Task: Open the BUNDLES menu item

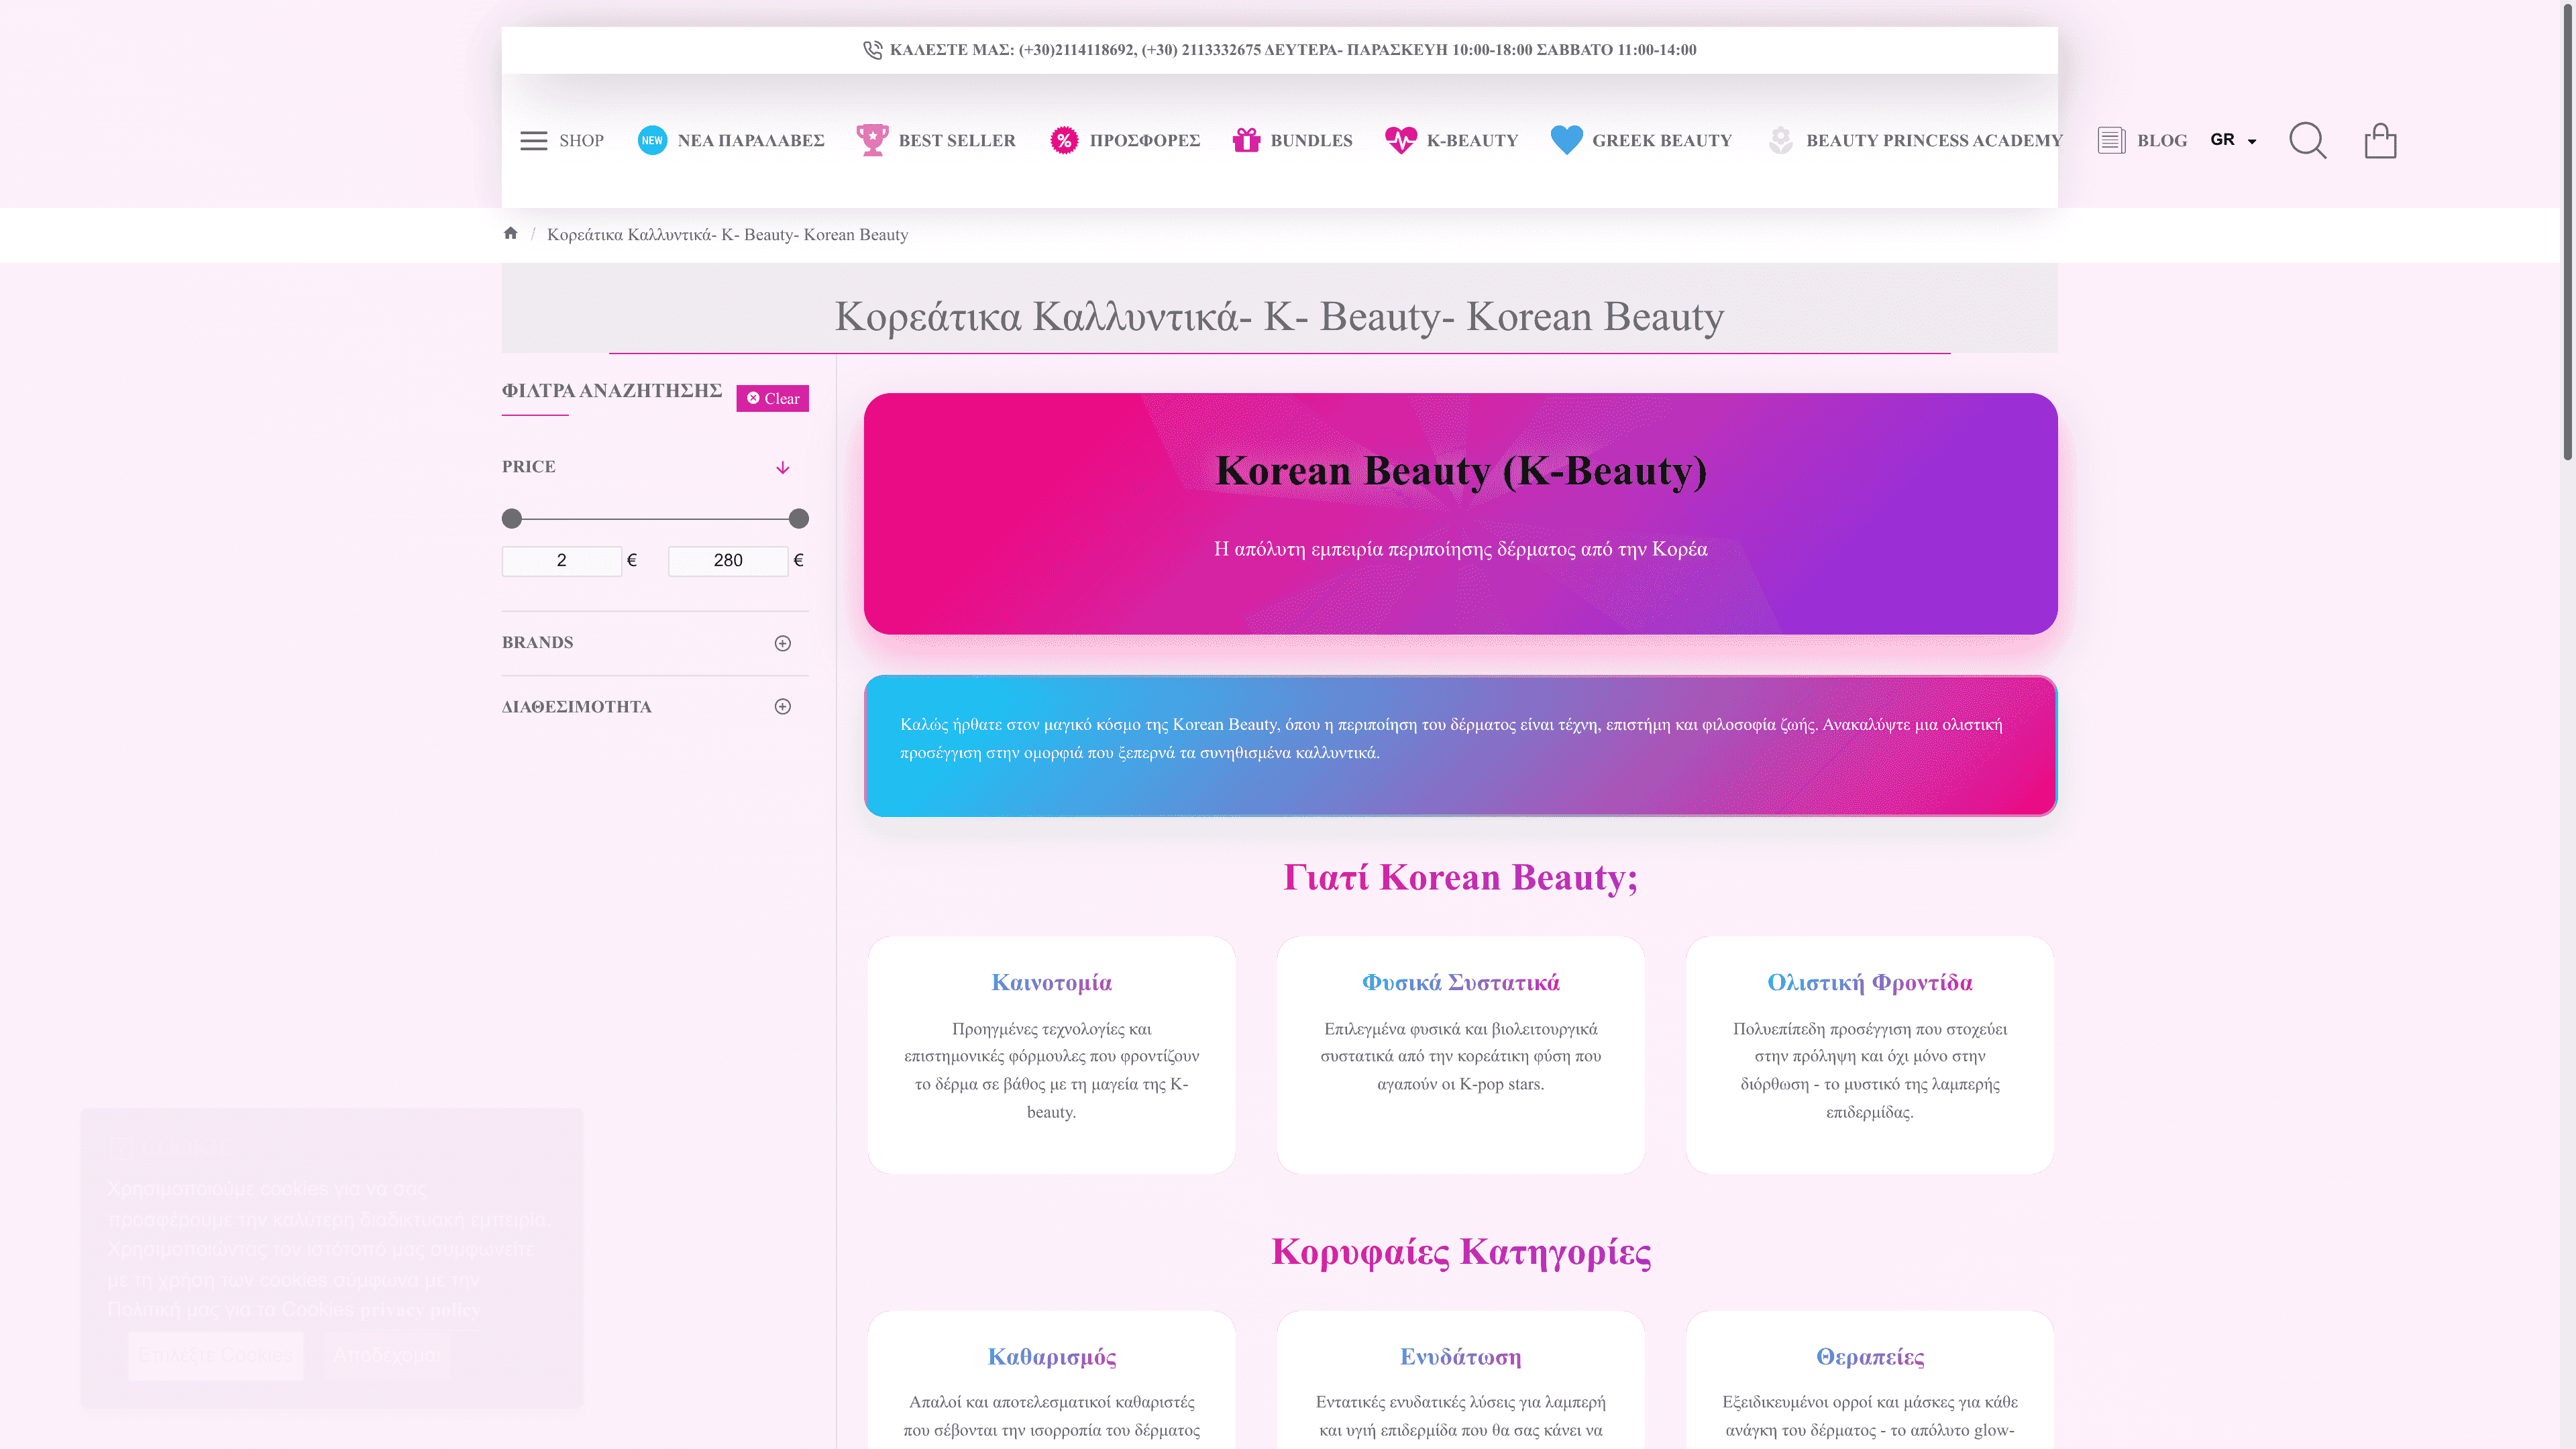Action: [x=1311, y=141]
